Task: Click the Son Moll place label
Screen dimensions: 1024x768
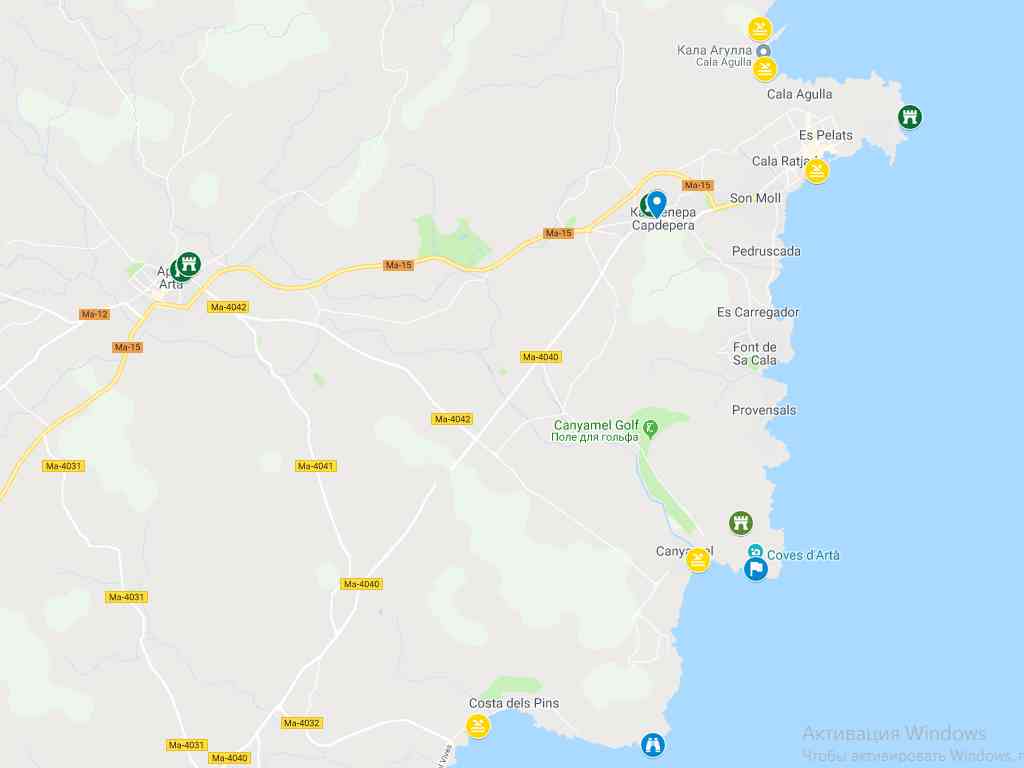Action: click(x=755, y=198)
